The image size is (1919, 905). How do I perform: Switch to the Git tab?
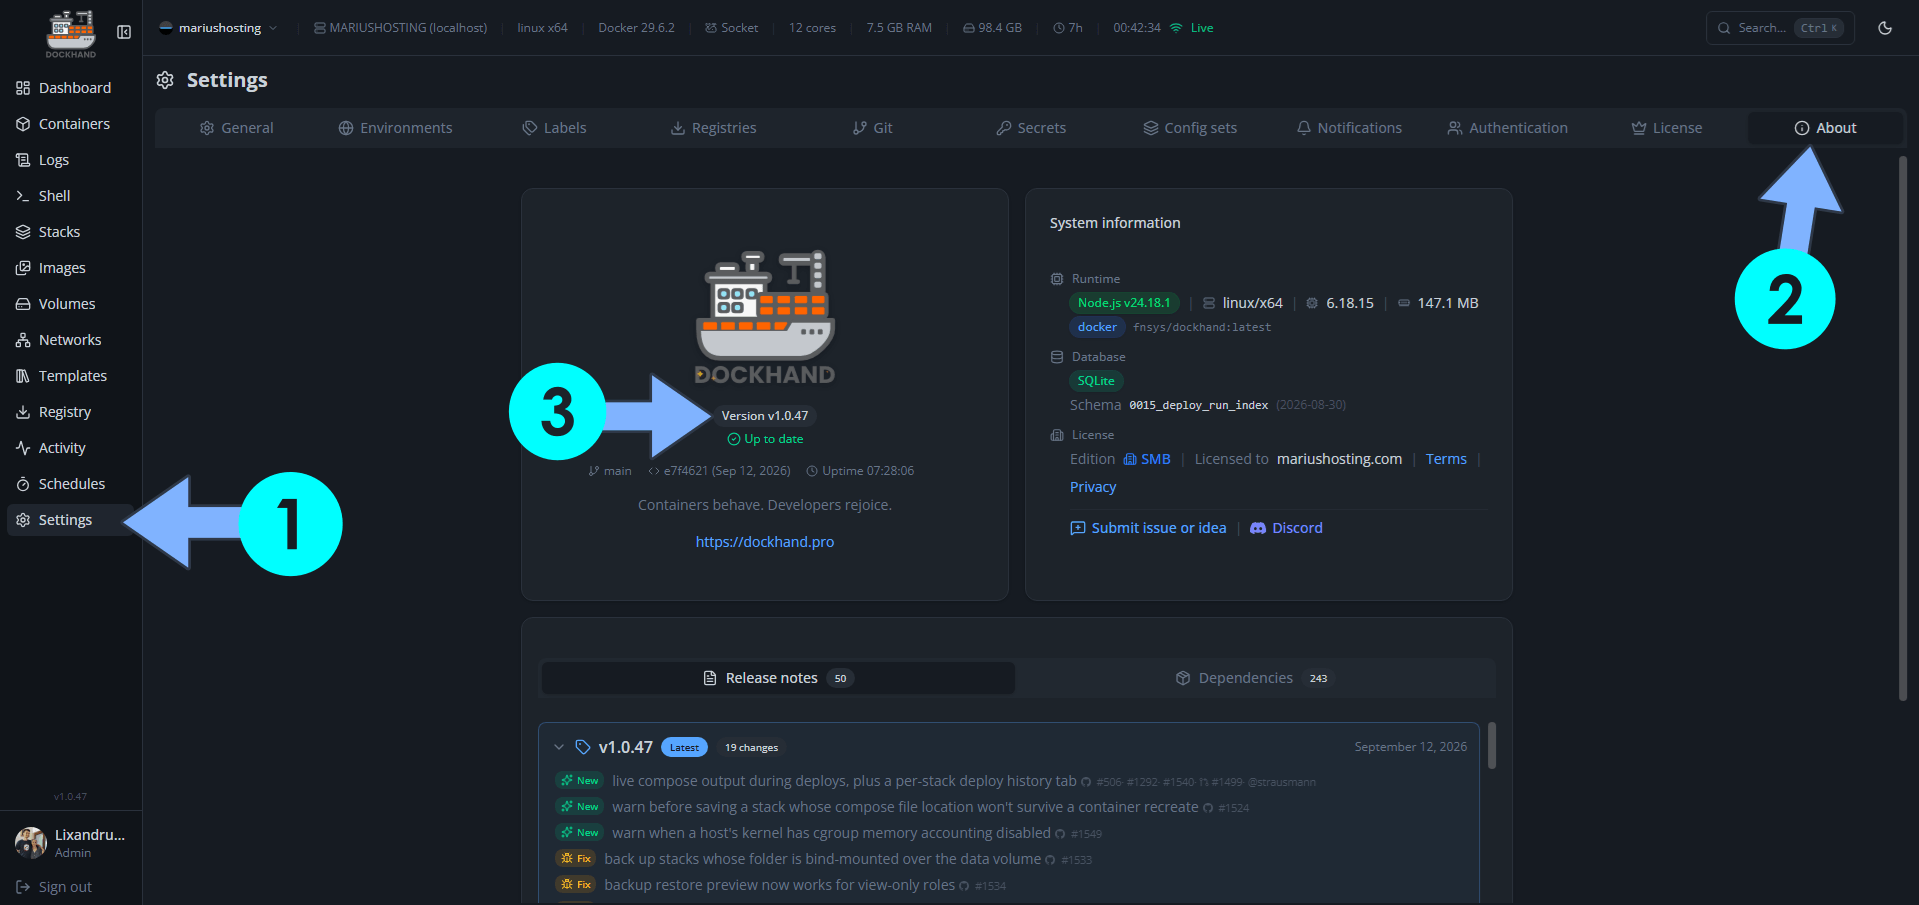click(872, 128)
